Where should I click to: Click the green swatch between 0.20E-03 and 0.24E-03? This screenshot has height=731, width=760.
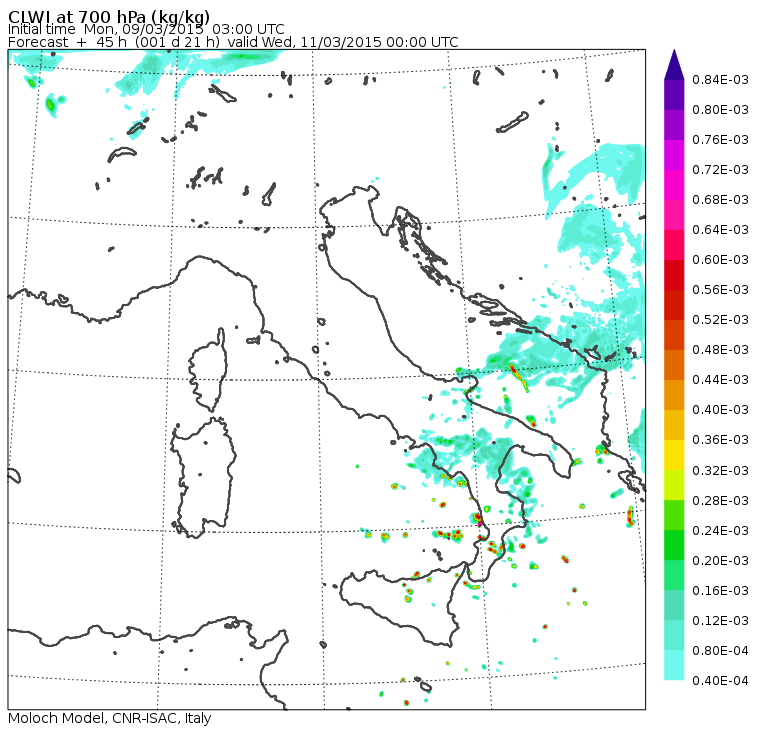[674, 545]
